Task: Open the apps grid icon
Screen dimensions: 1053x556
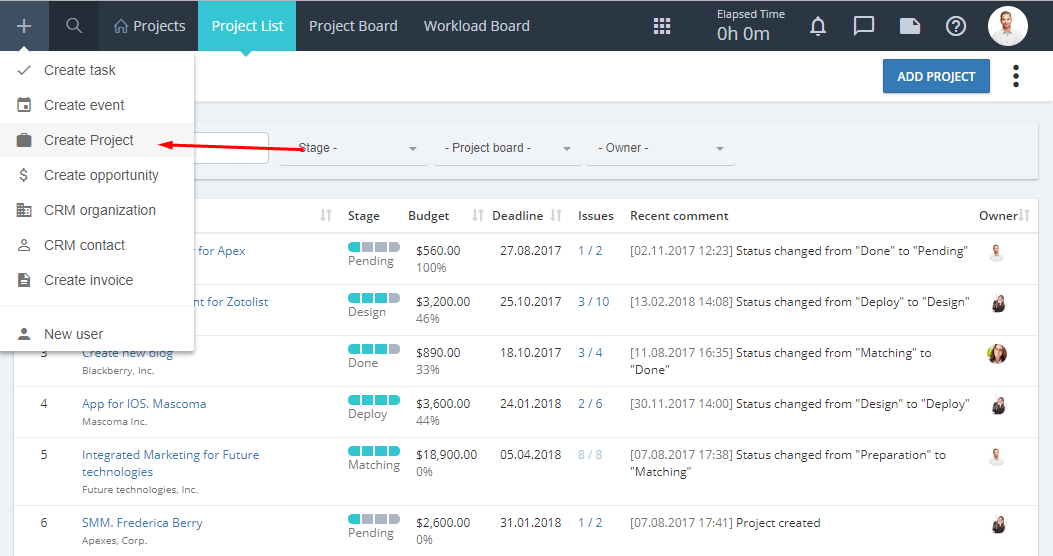Action: 662,26
